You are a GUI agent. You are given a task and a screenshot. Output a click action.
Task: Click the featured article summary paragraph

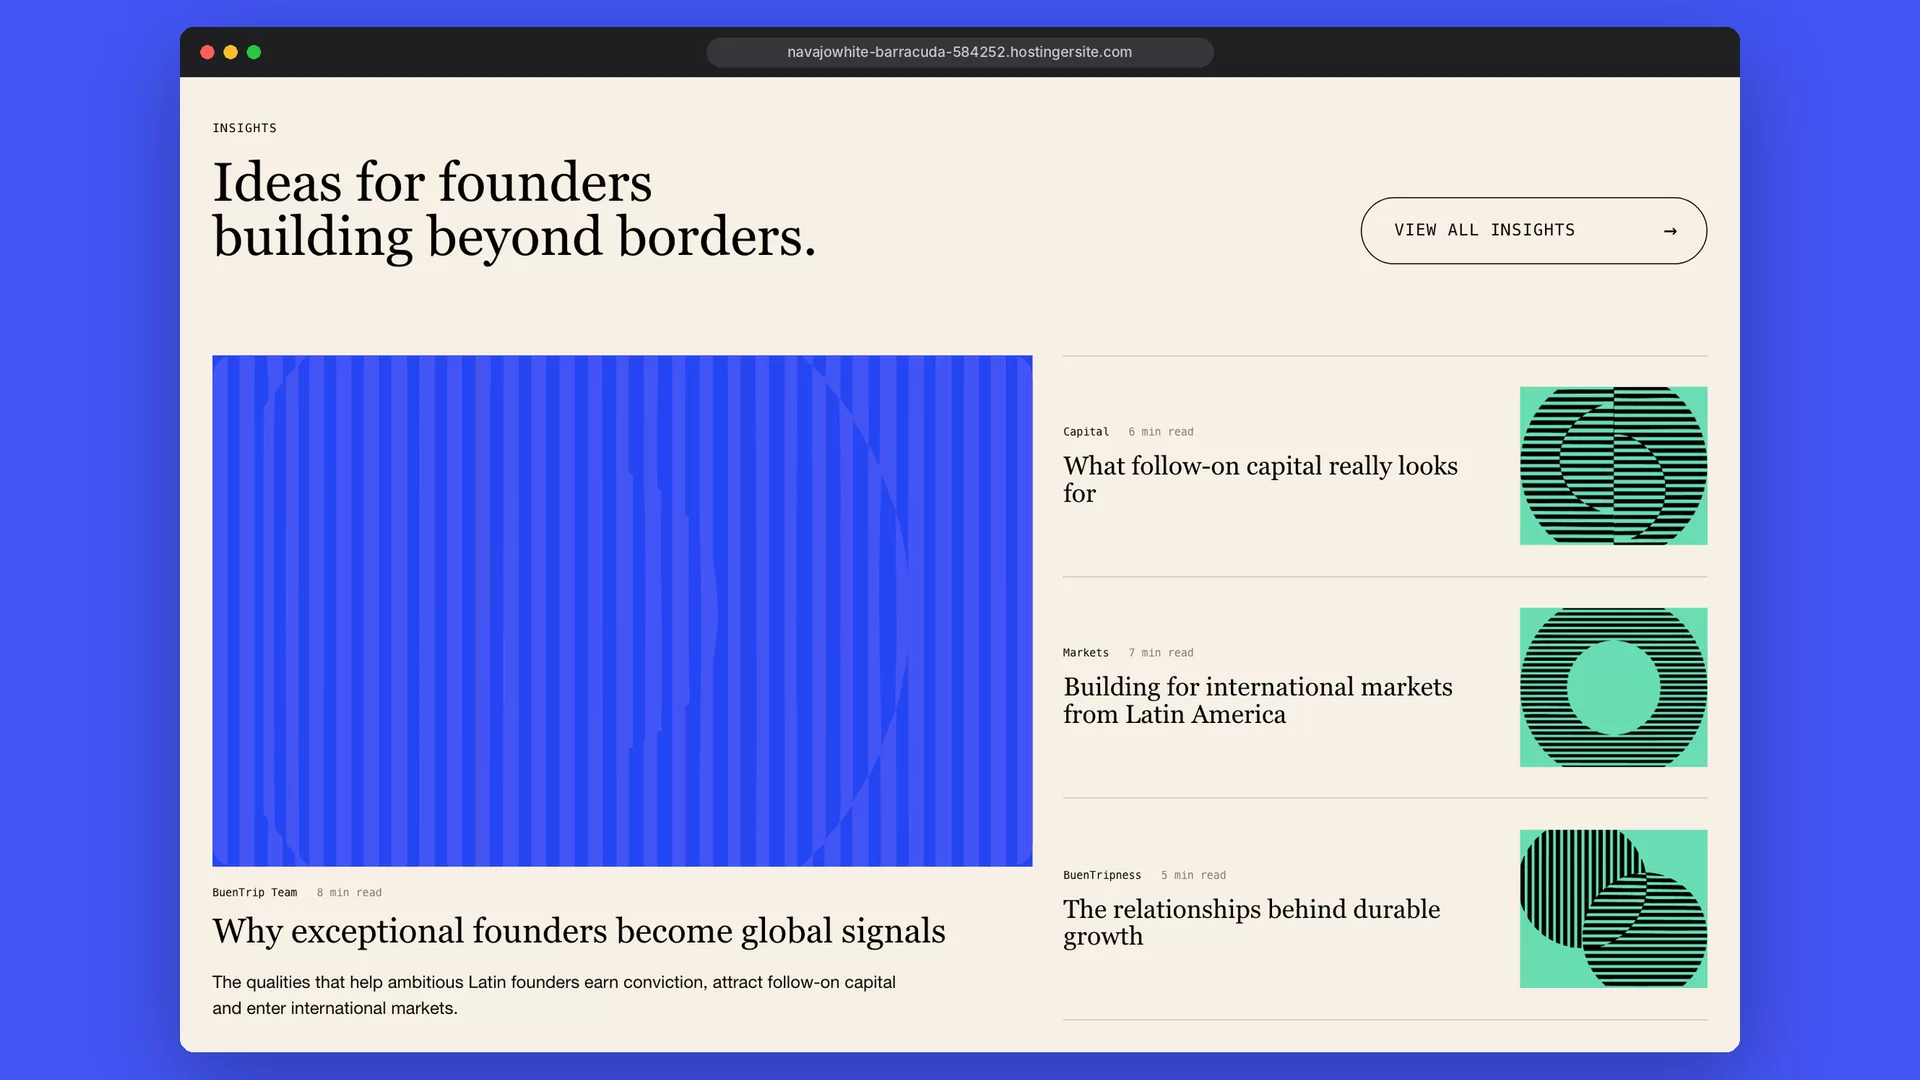coord(554,995)
